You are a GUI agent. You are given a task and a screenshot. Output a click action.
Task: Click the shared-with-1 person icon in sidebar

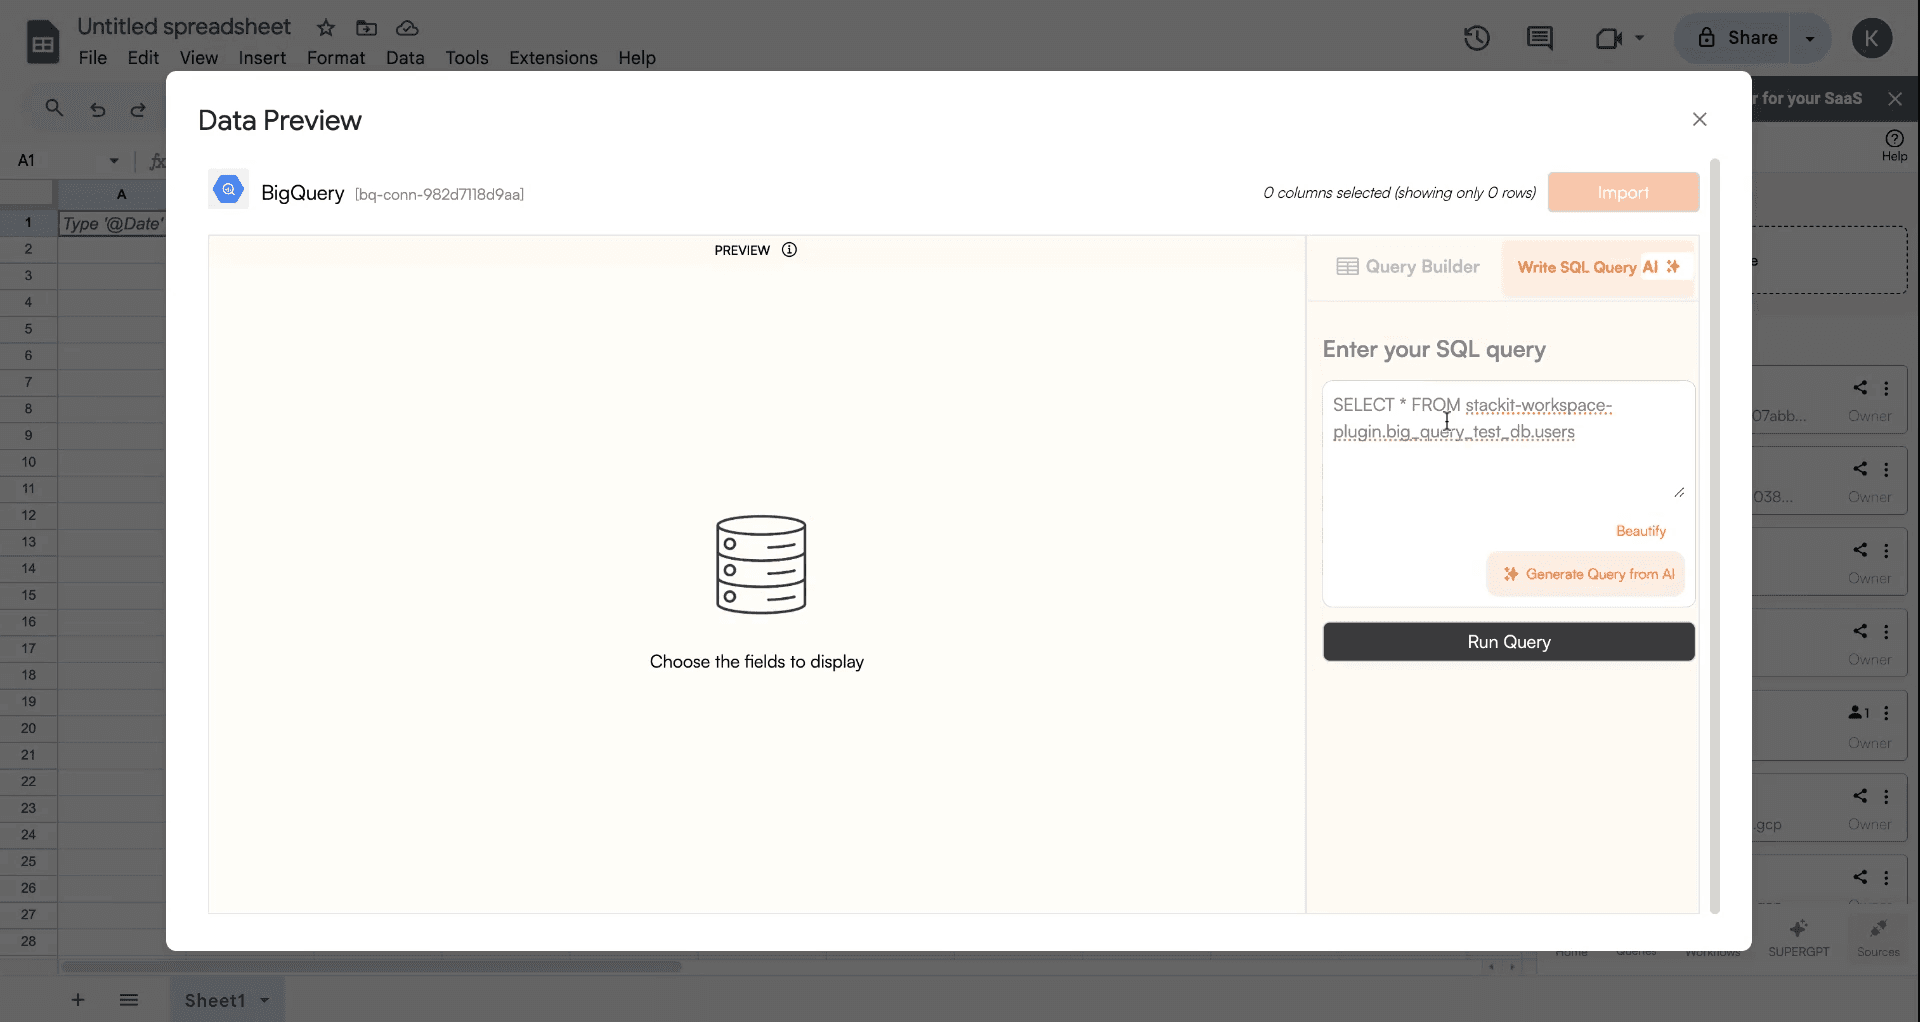pyautogui.click(x=1859, y=713)
